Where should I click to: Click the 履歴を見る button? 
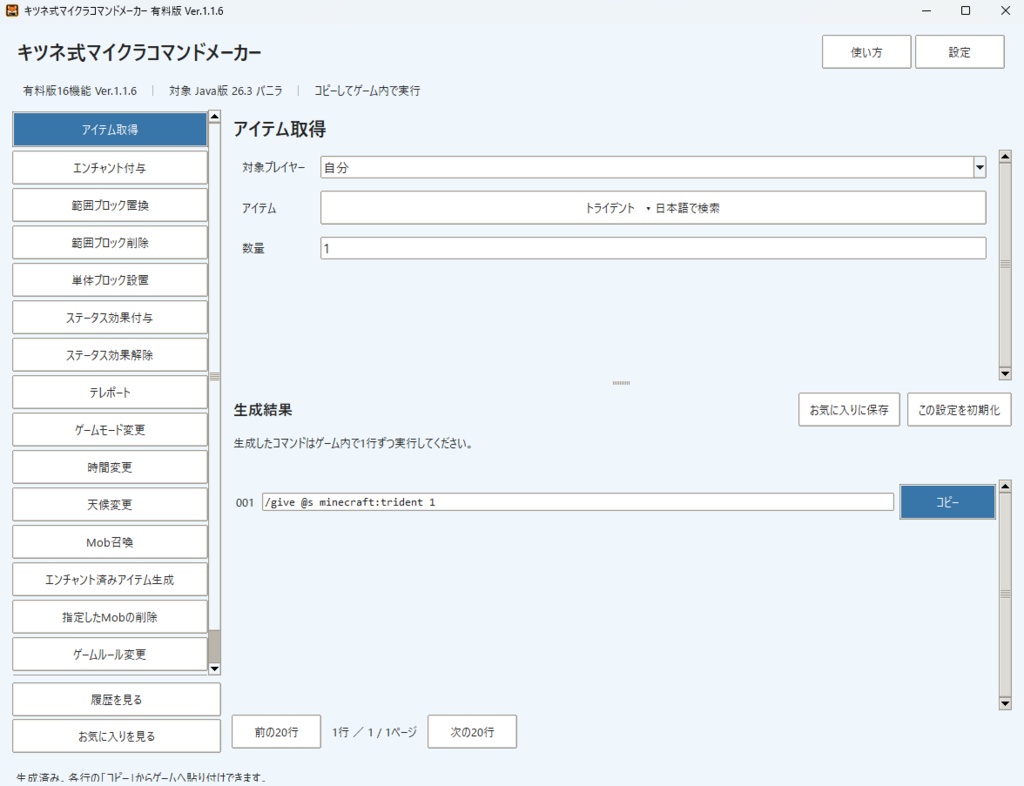click(116, 700)
